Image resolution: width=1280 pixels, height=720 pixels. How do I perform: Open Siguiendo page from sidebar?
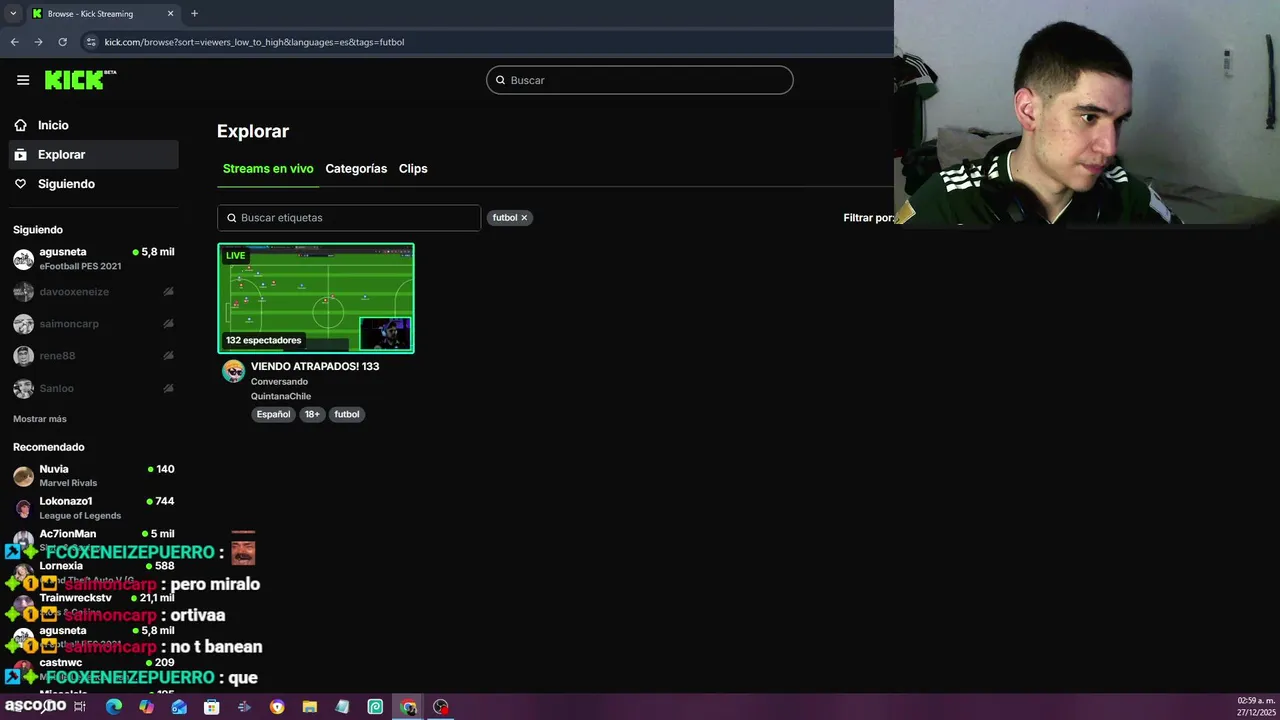[93, 184]
